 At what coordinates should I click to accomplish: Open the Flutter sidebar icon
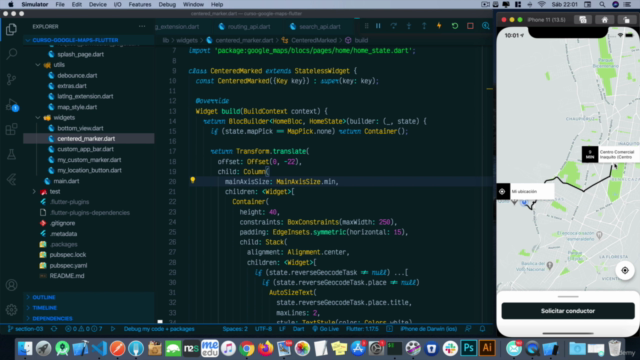point(11,179)
